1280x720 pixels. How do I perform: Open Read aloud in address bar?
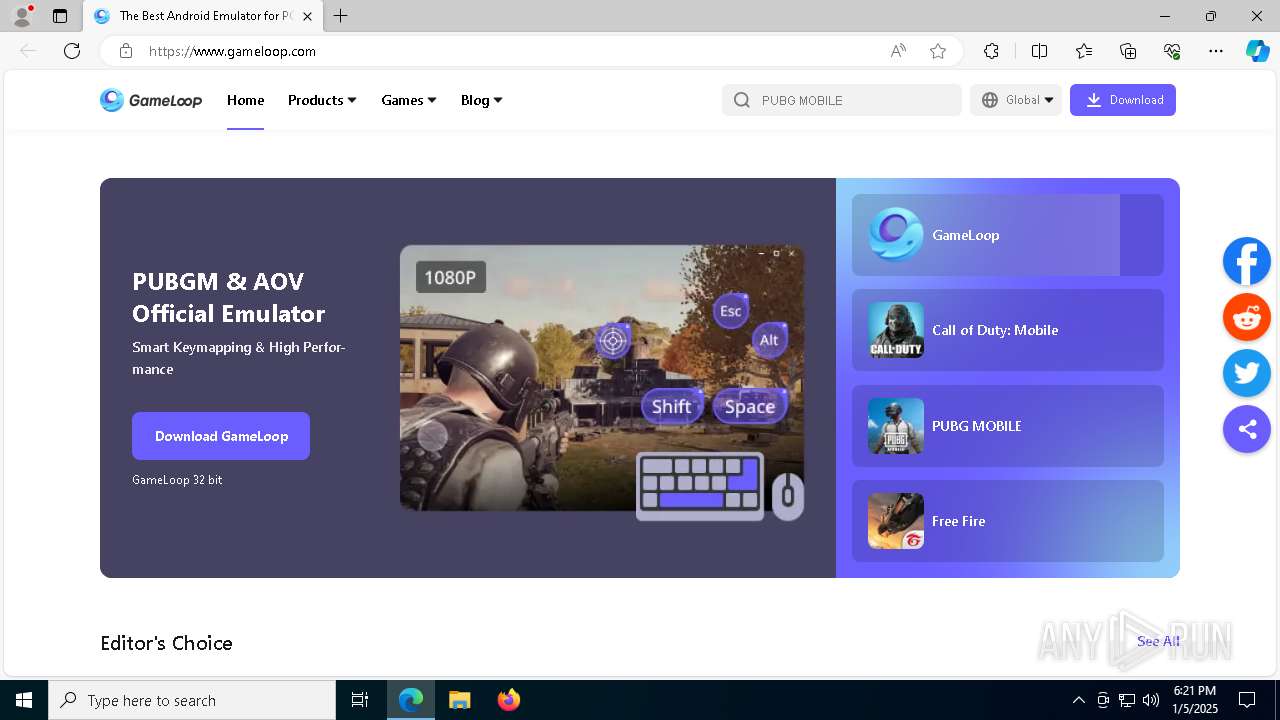tap(898, 51)
